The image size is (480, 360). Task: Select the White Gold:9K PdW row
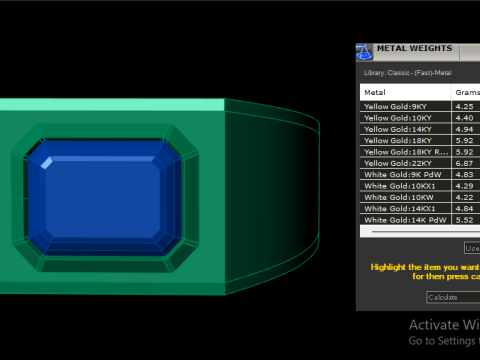click(420, 174)
